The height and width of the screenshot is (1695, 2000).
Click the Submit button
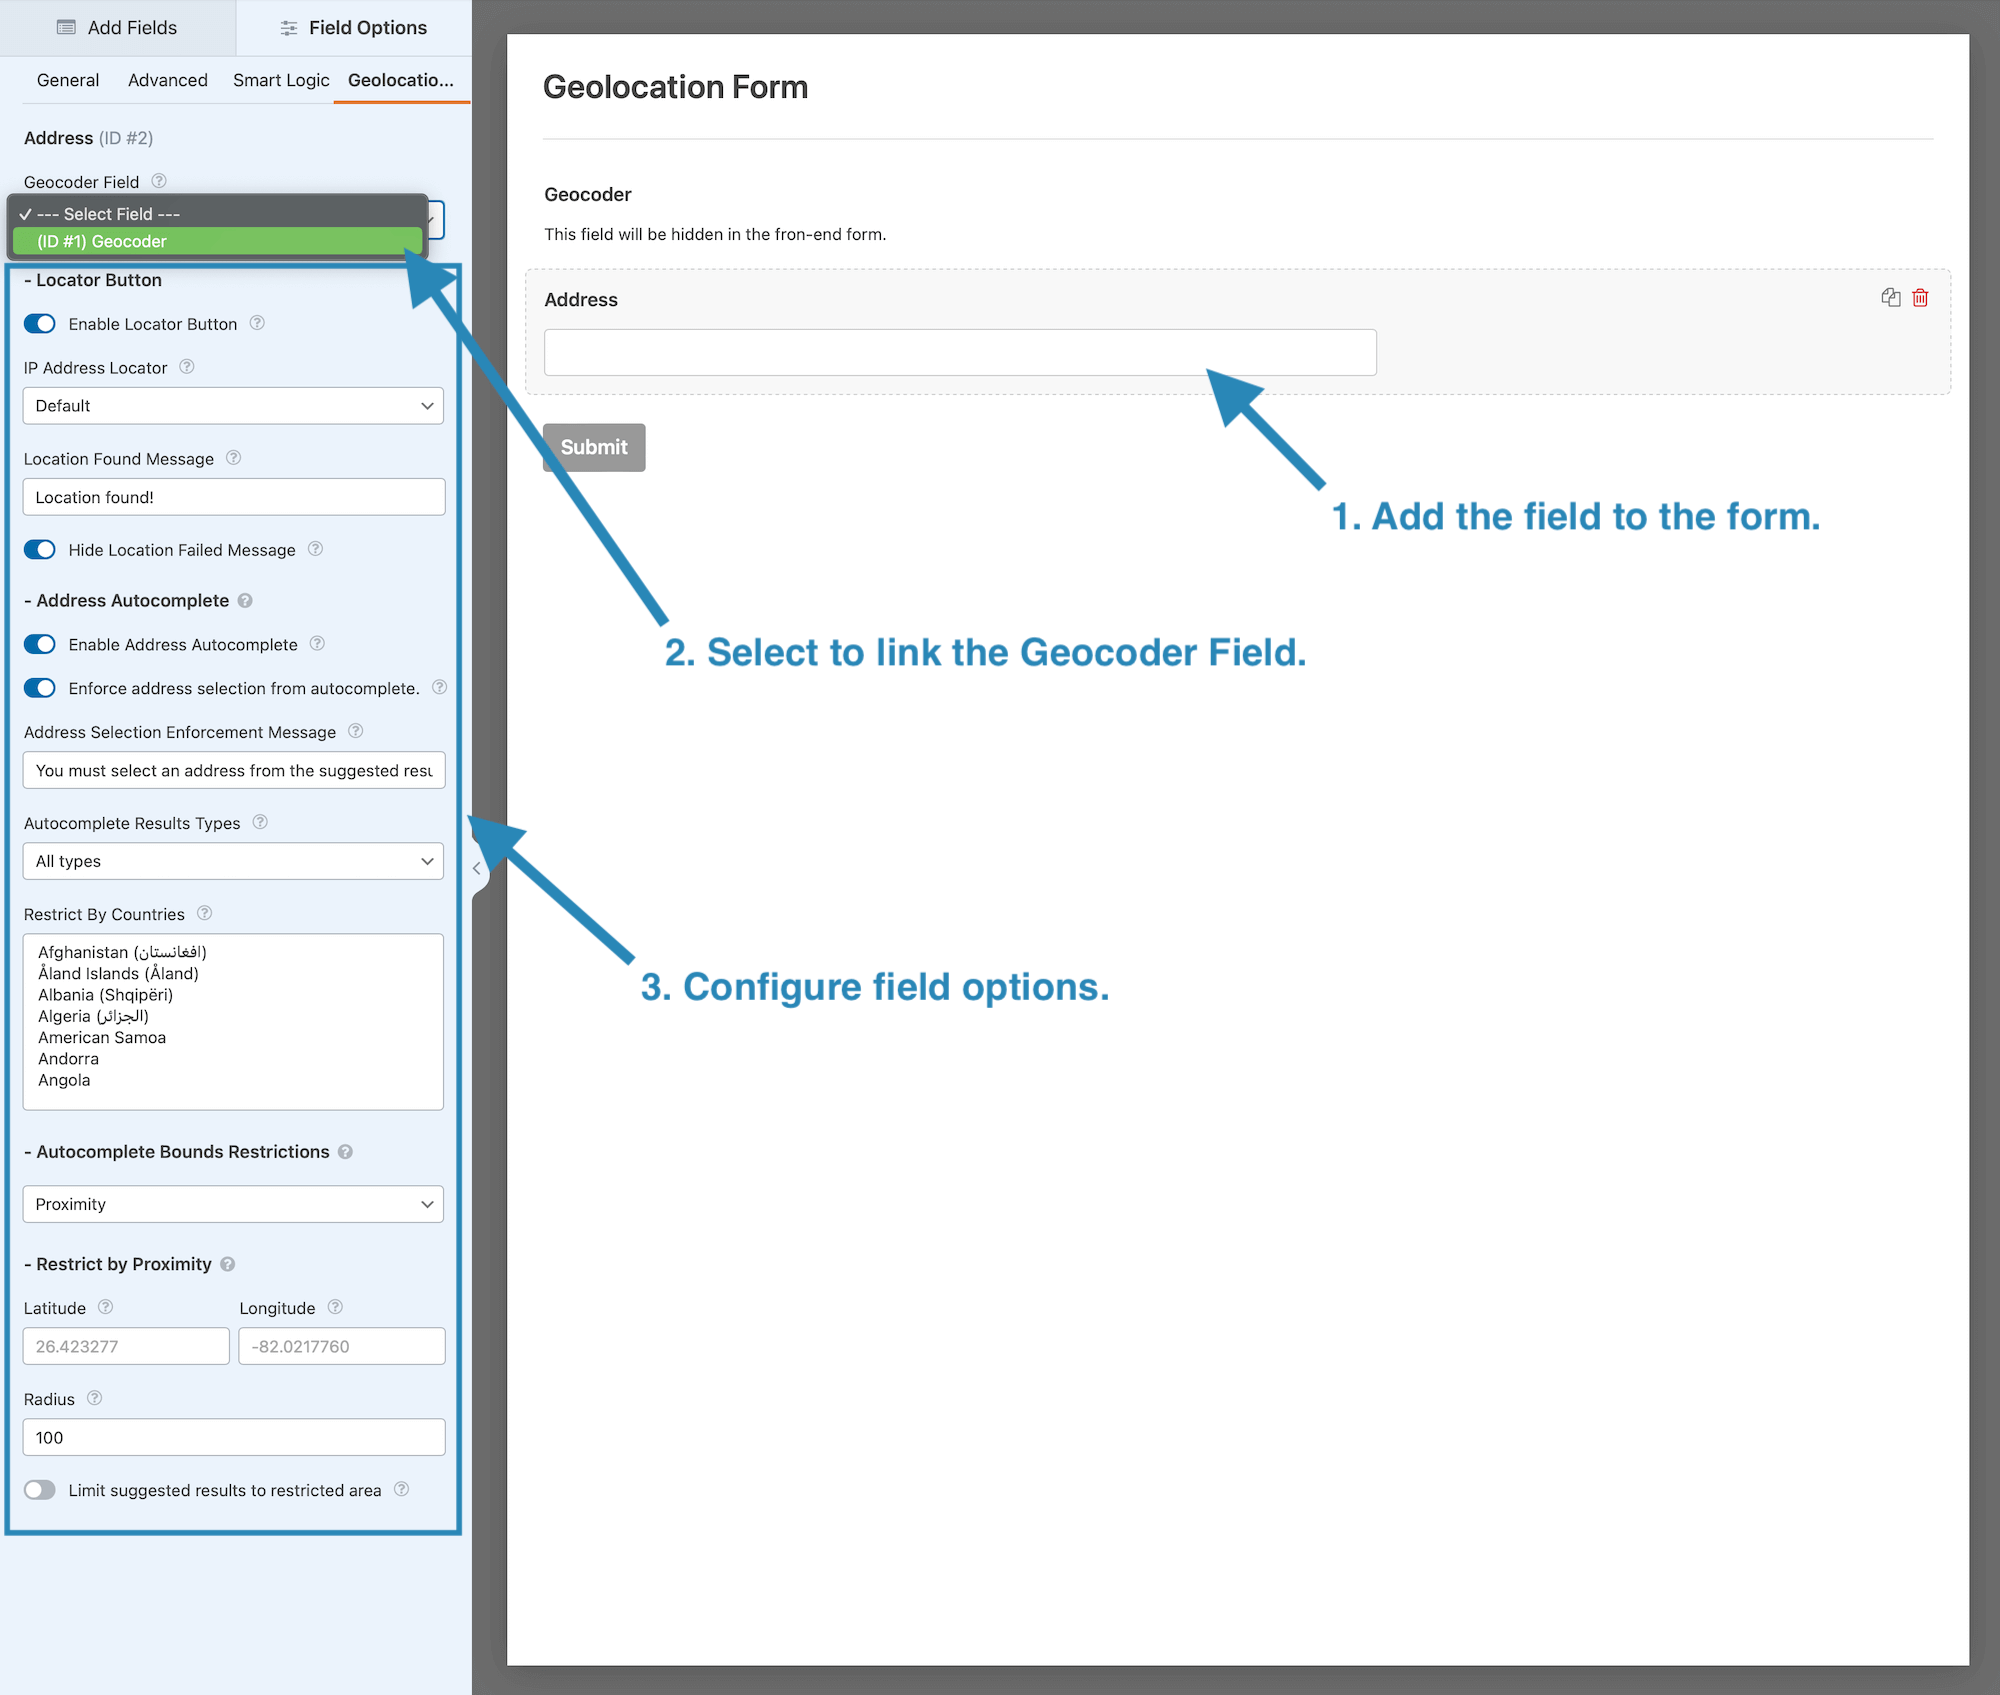[x=594, y=447]
